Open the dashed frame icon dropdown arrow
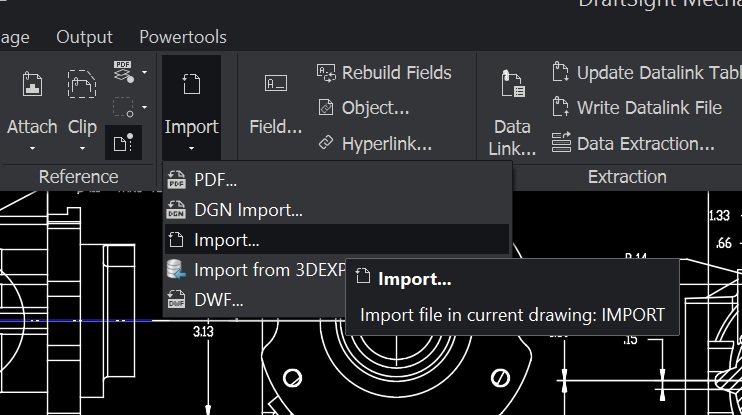Screen dimensions: 742x415 (144, 108)
